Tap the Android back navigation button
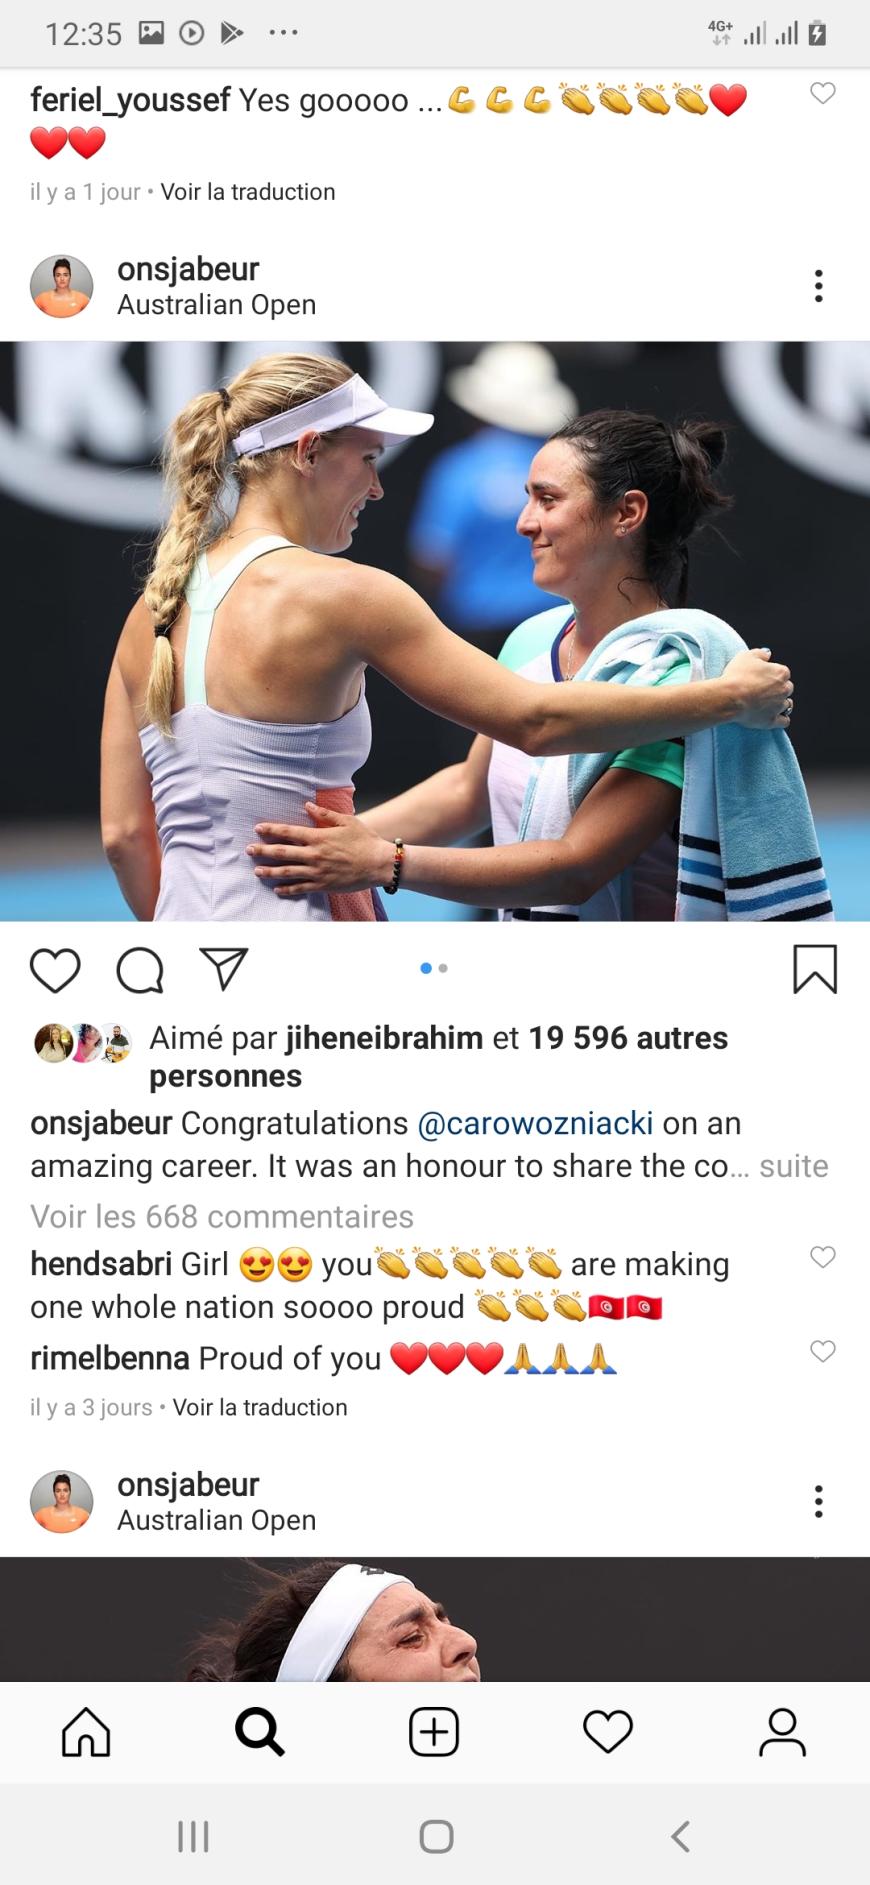The height and width of the screenshot is (1885, 870). pos(681,1836)
